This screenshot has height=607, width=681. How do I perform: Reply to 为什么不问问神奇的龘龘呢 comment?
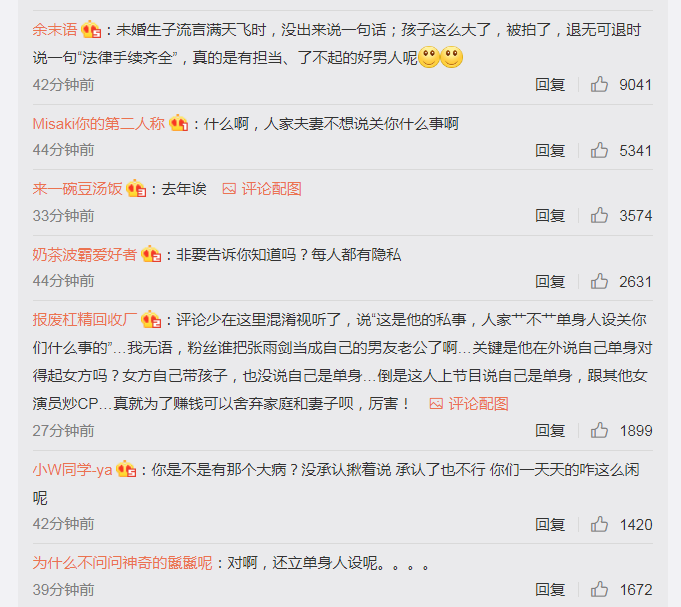pos(550,590)
